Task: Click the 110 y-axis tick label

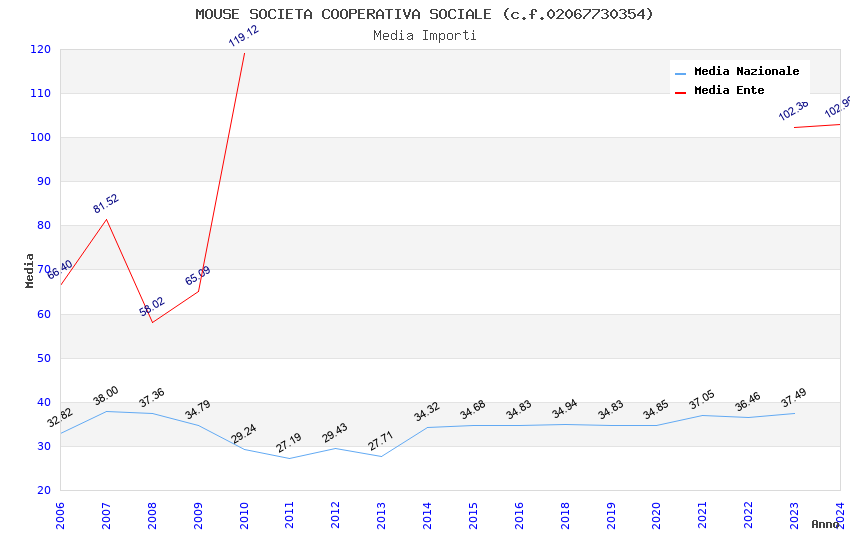Action: [x=41, y=93]
